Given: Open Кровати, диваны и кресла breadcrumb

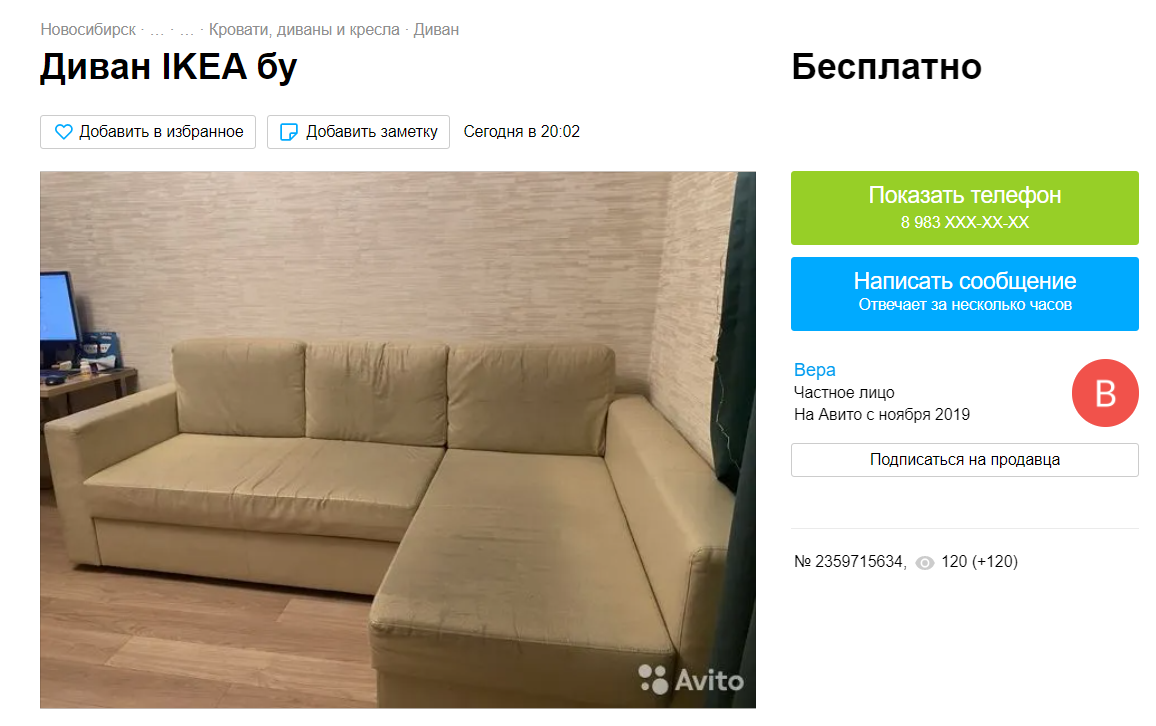Looking at the screenshot, I should tap(304, 30).
